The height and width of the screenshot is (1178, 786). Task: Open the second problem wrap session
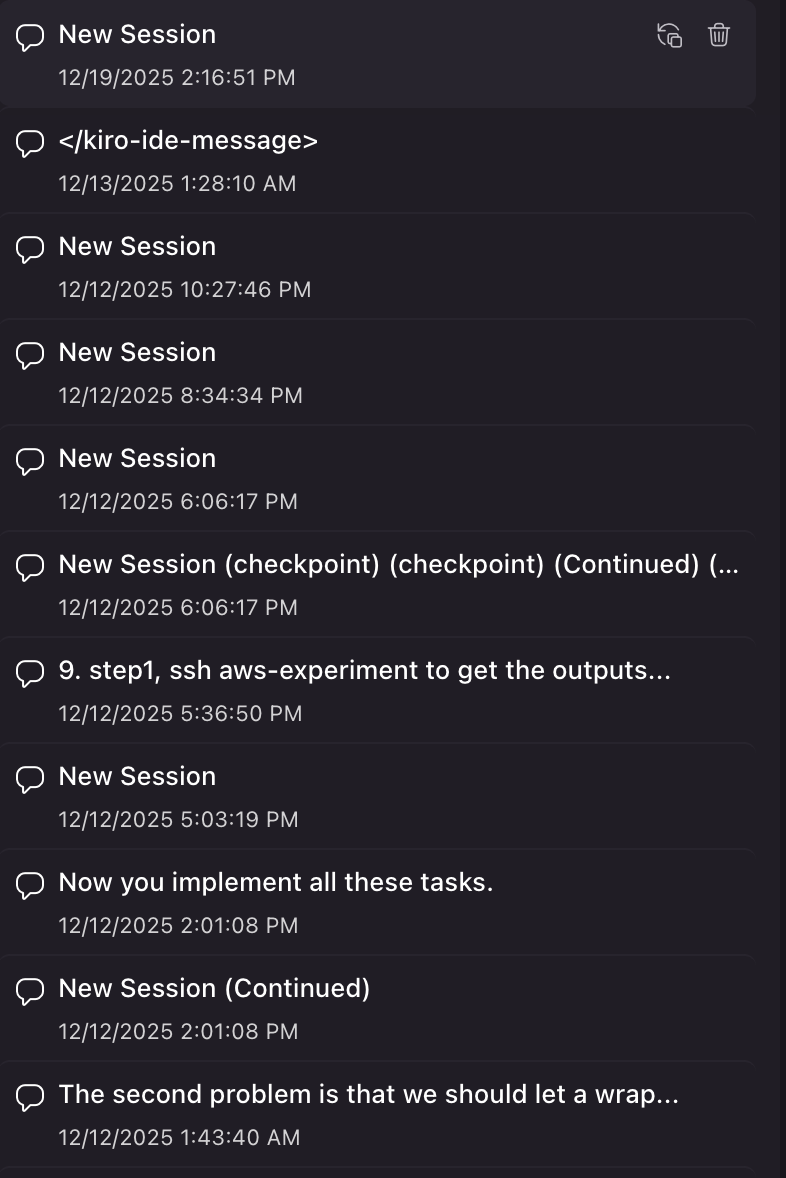click(368, 1095)
